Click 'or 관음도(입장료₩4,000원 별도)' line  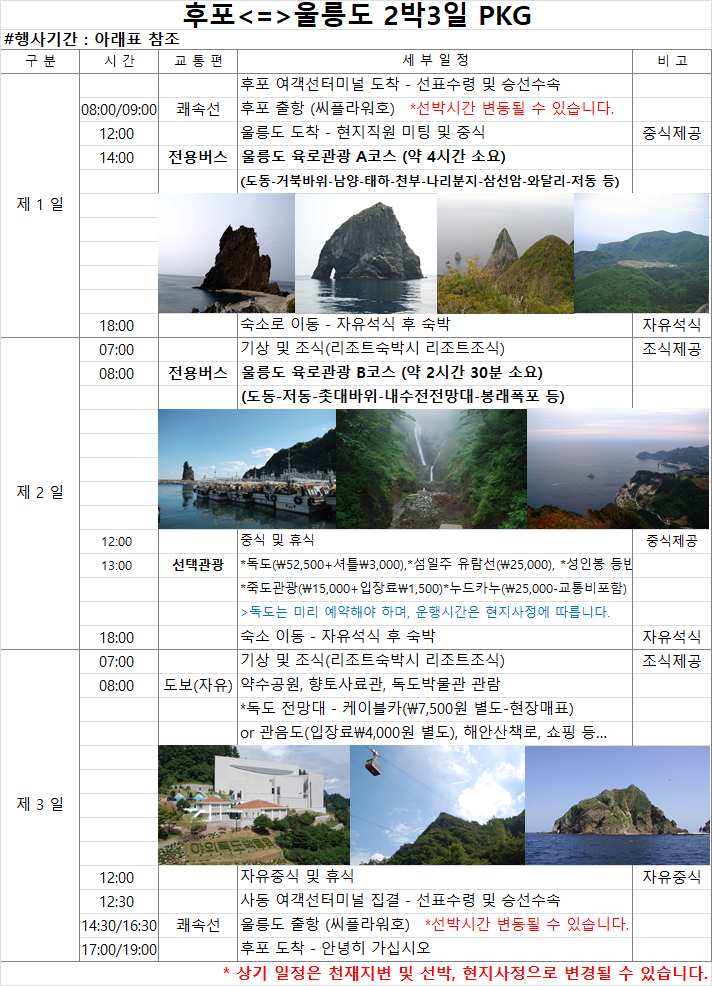(423, 733)
